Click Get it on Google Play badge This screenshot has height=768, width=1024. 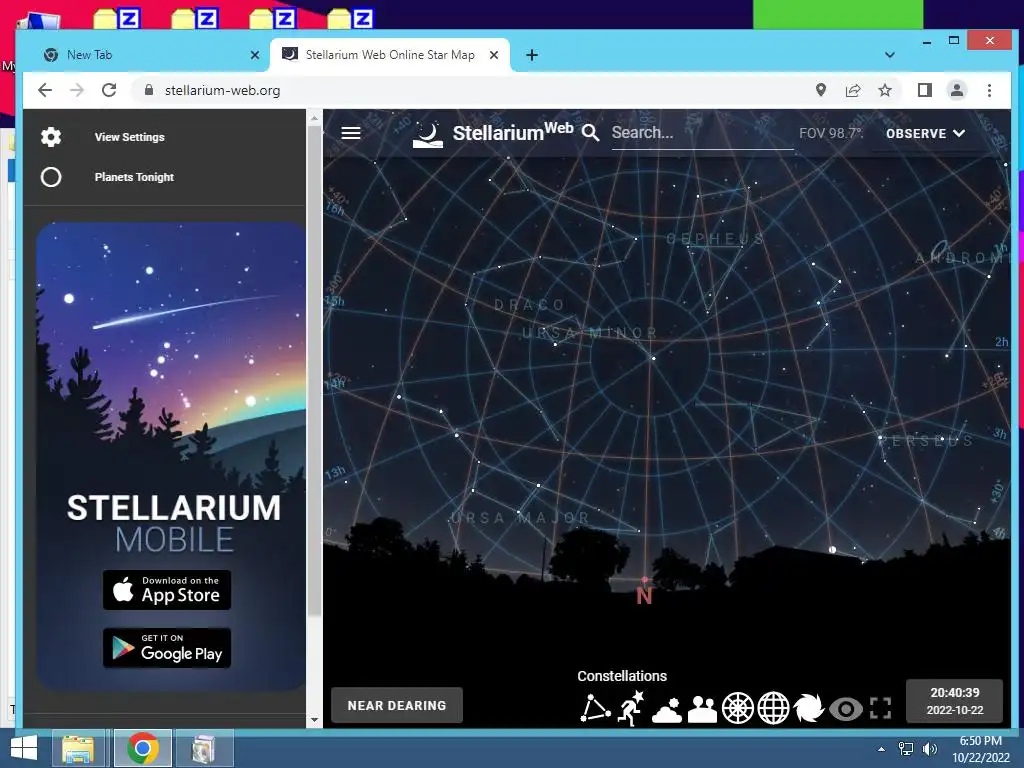coord(167,648)
